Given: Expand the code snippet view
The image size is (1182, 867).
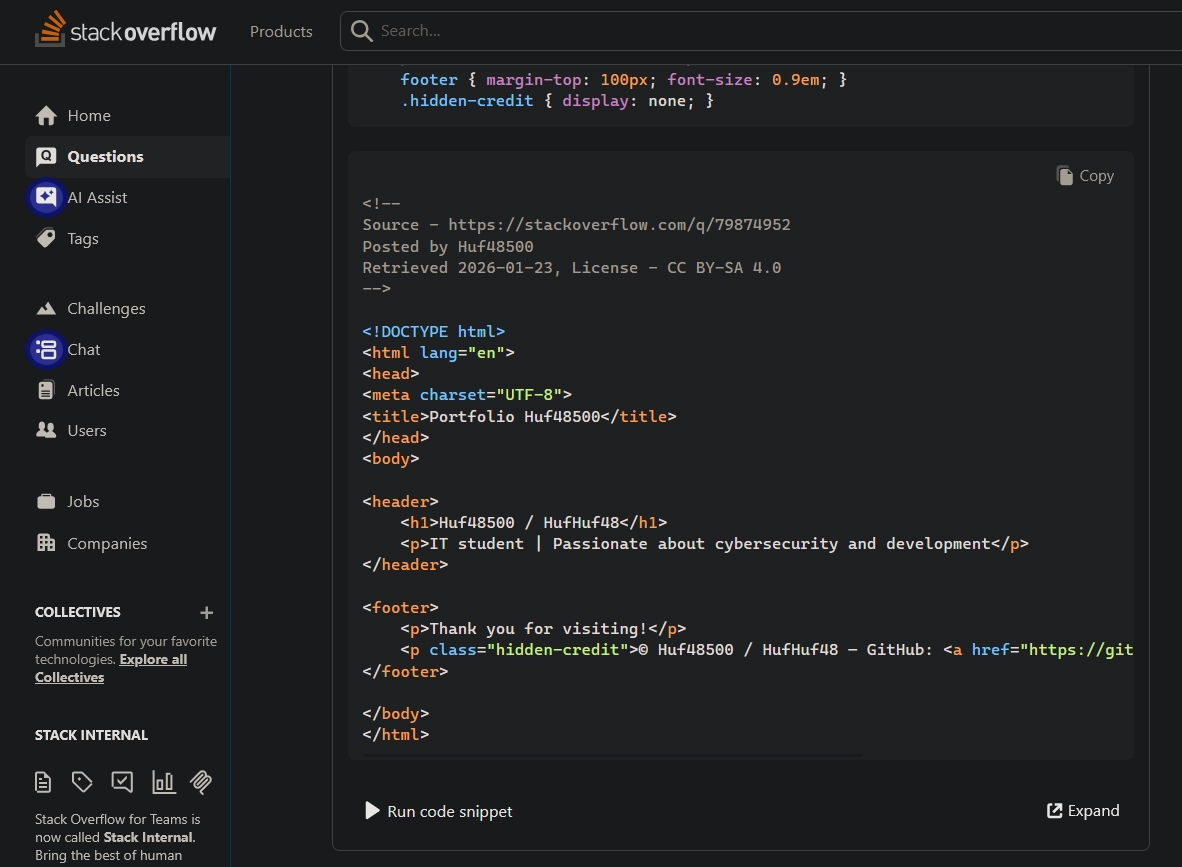Looking at the screenshot, I should (x=1083, y=811).
